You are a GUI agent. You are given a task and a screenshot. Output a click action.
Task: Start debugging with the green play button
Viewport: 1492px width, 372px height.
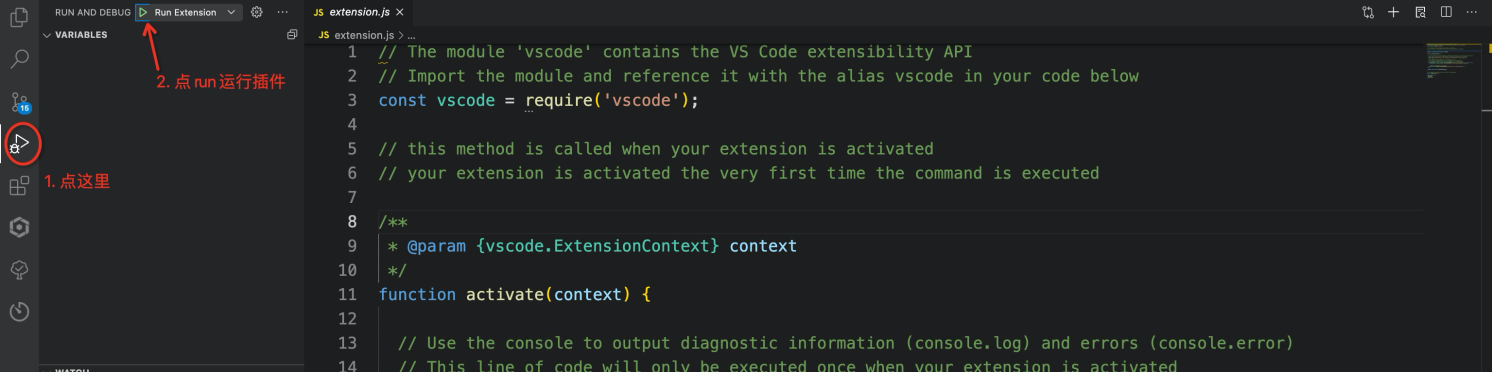coord(144,12)
